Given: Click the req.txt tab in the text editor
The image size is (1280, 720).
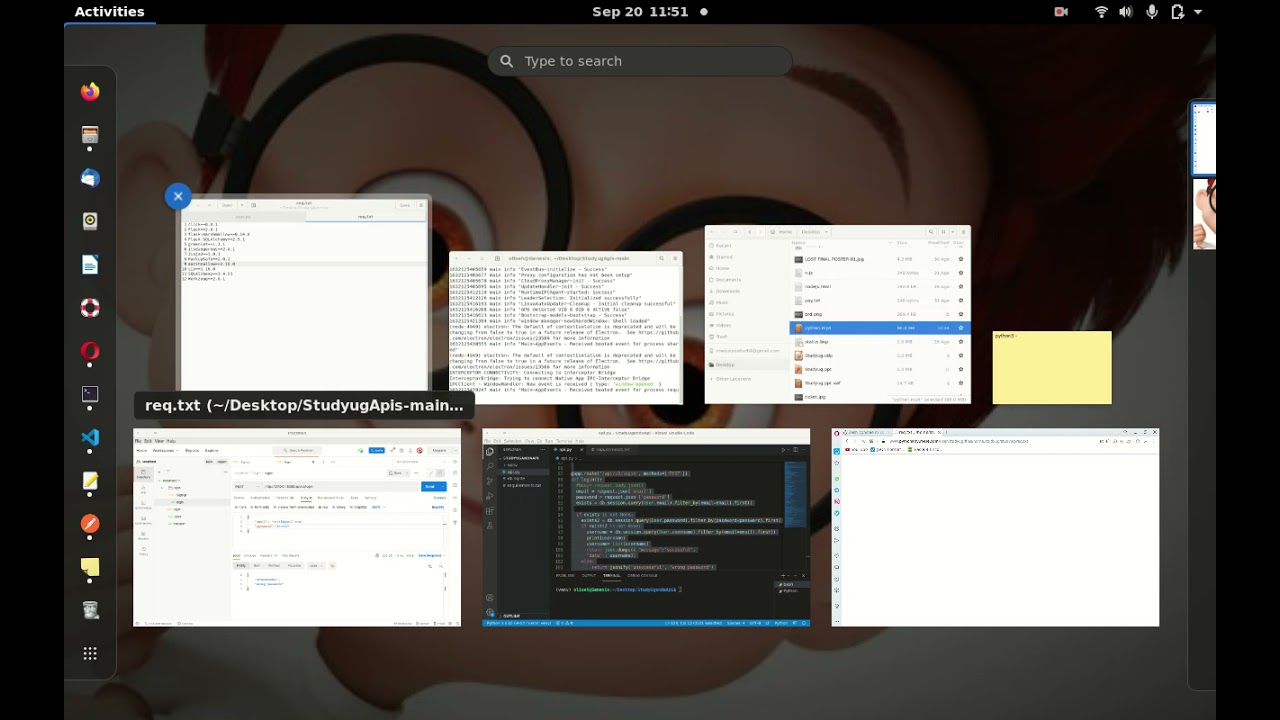Looking at the screenshot, I should (x=366, y=216).
